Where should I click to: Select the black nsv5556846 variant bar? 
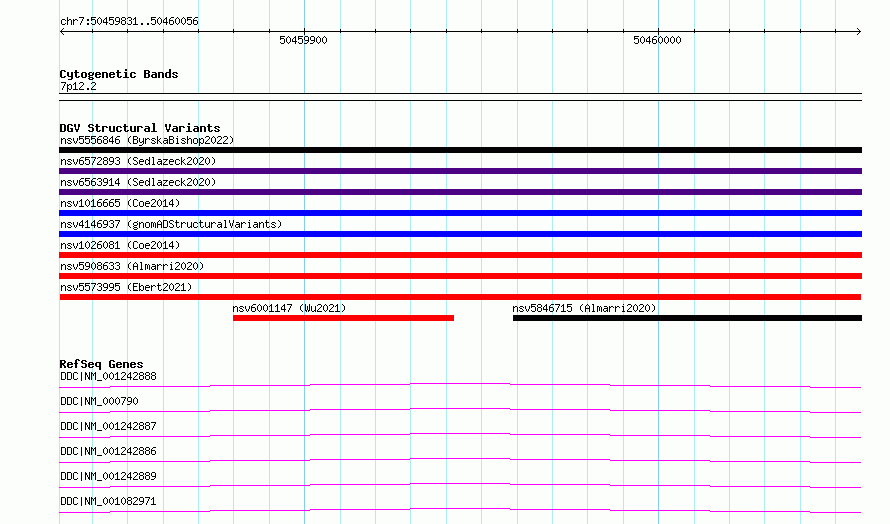pos(460,150)
